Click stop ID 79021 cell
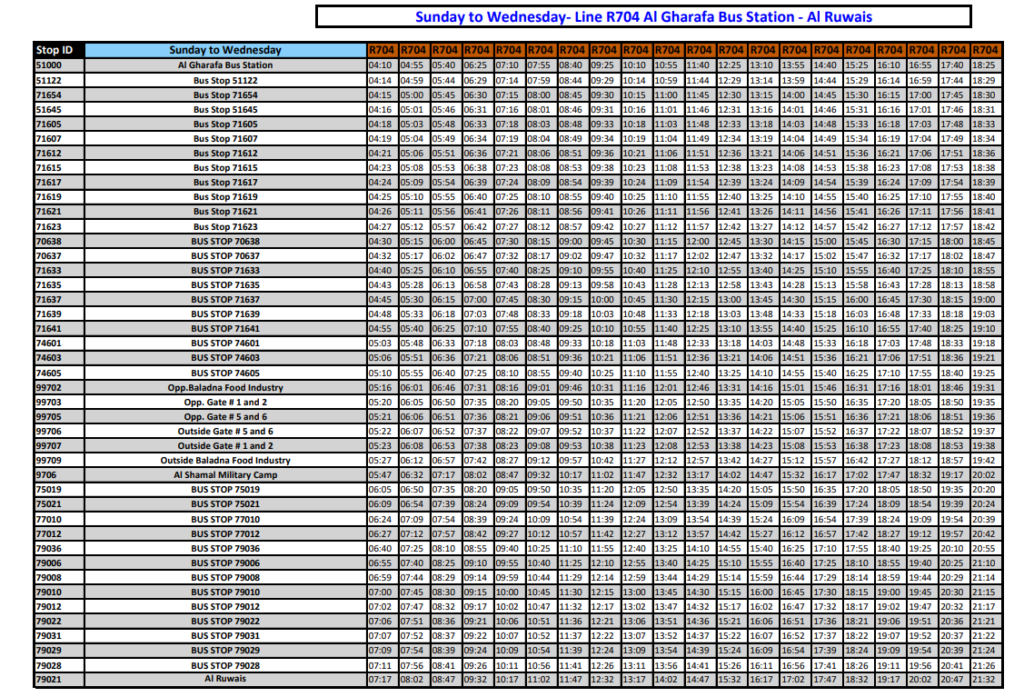The width and height of the screenshot is (1024, 697). point(58,678)
